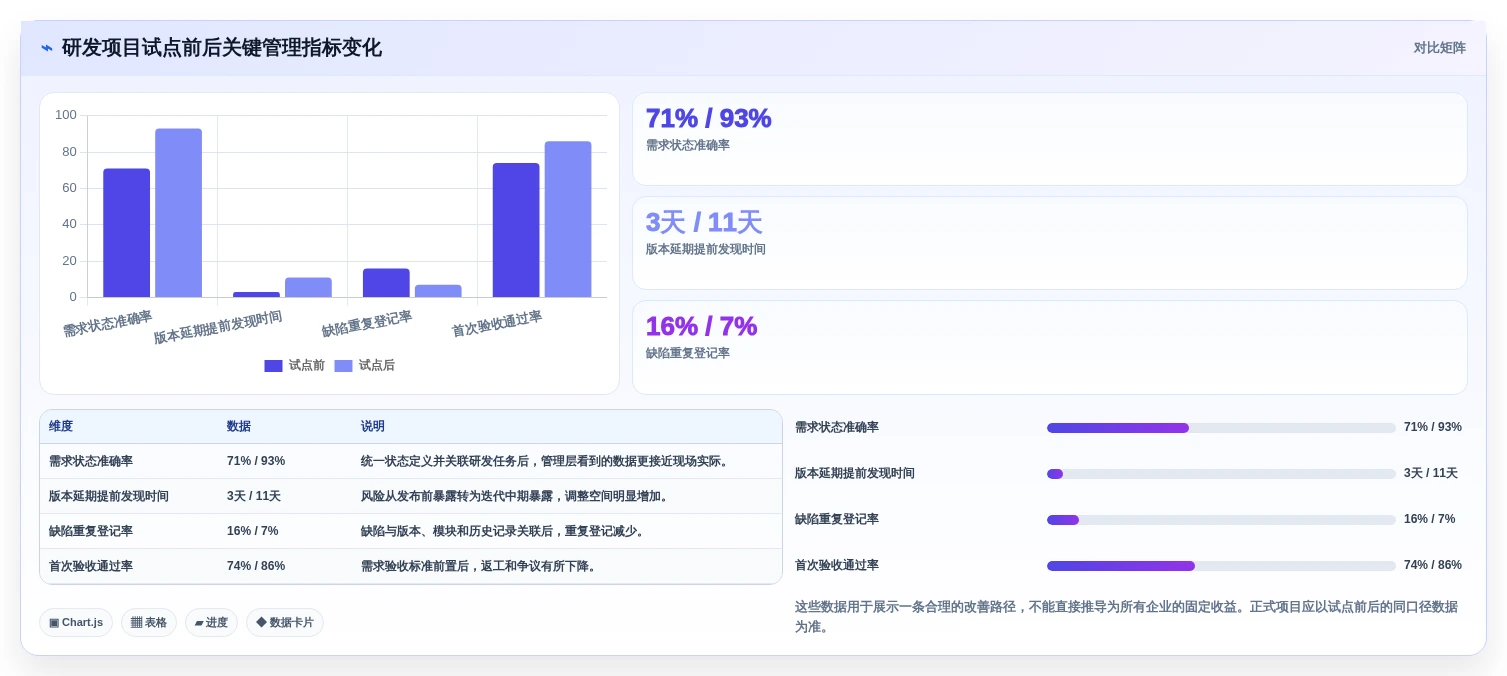This screenshot has width=1507, height=676.
Task: Click the 研发项目试点前后关键管理指标变化 title
Action: (x=222, y=48)
